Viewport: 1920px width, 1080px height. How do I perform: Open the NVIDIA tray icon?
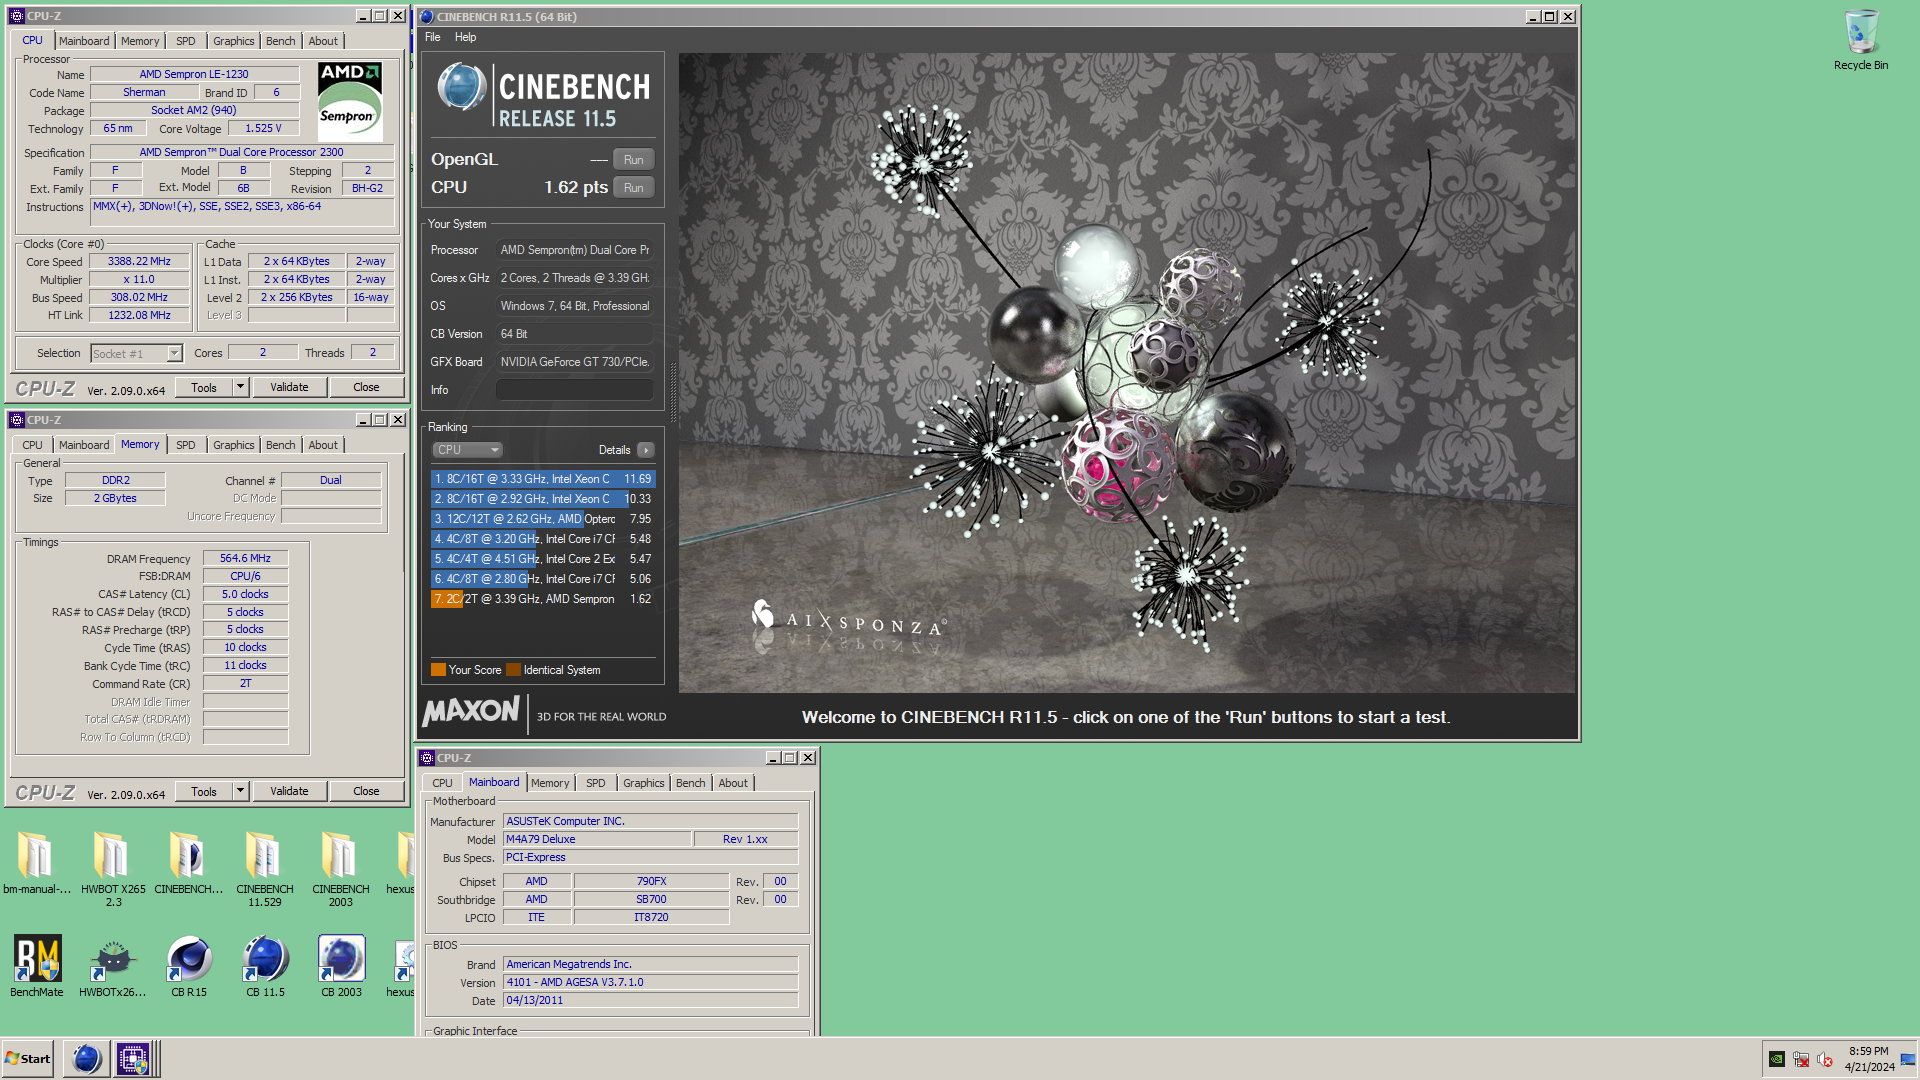(1776, 1059)
